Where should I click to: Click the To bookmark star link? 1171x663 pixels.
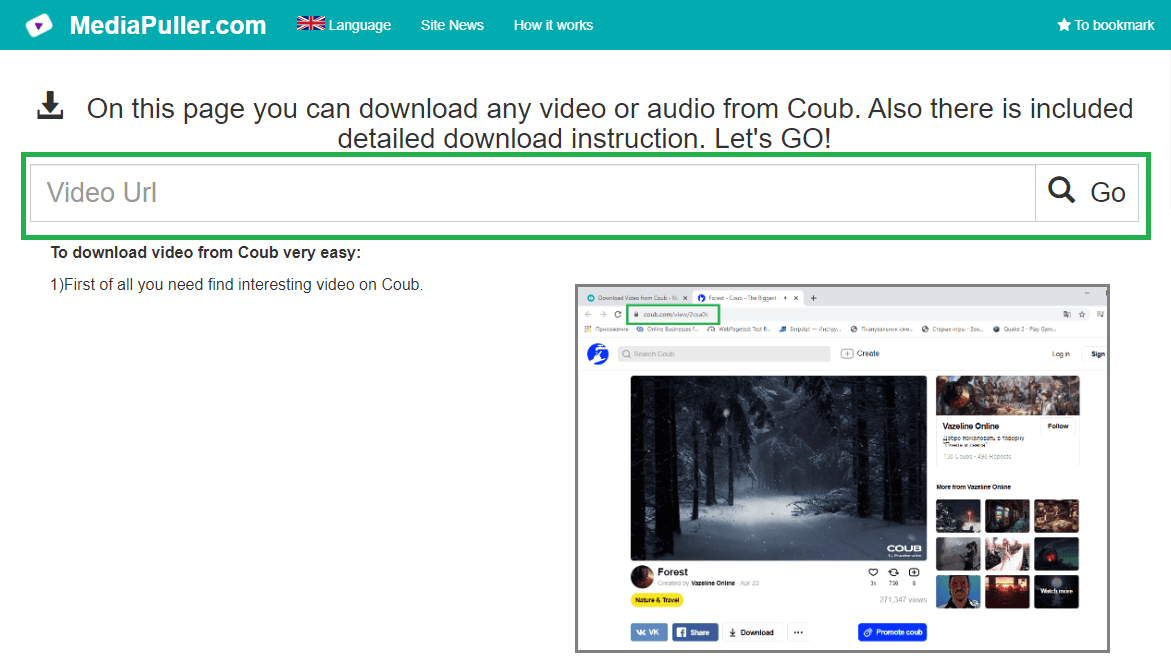click(x=1106, y=25)
